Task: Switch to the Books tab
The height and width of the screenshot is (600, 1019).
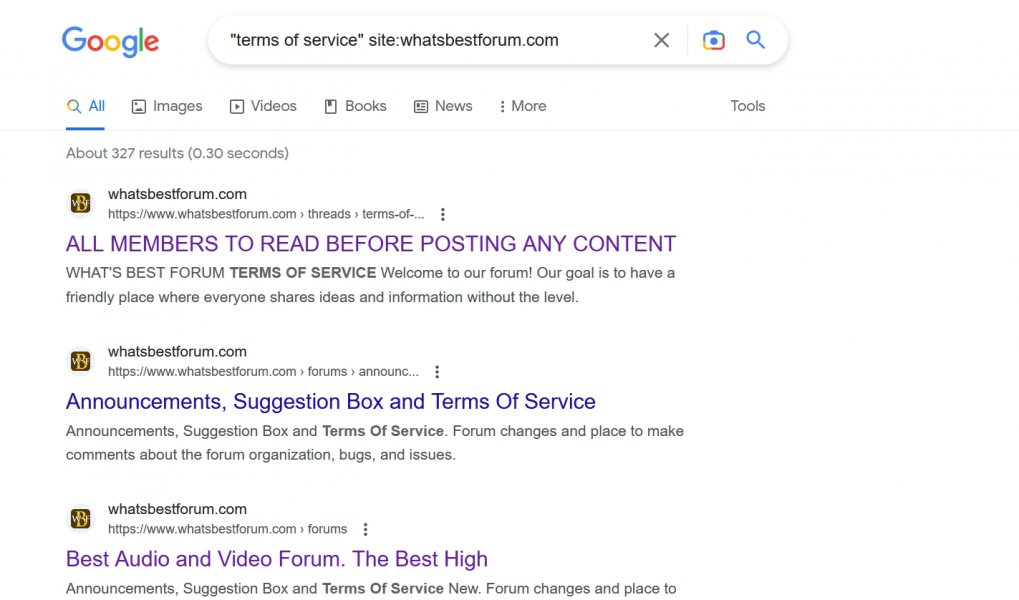Action: click(355, 106)
